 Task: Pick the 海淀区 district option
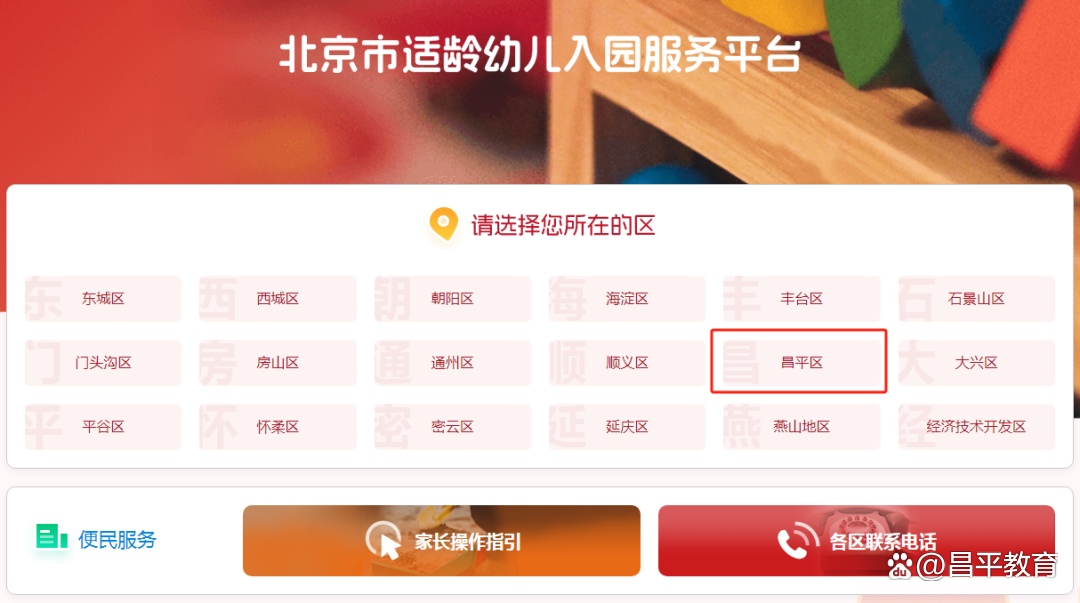pos(627,298)
